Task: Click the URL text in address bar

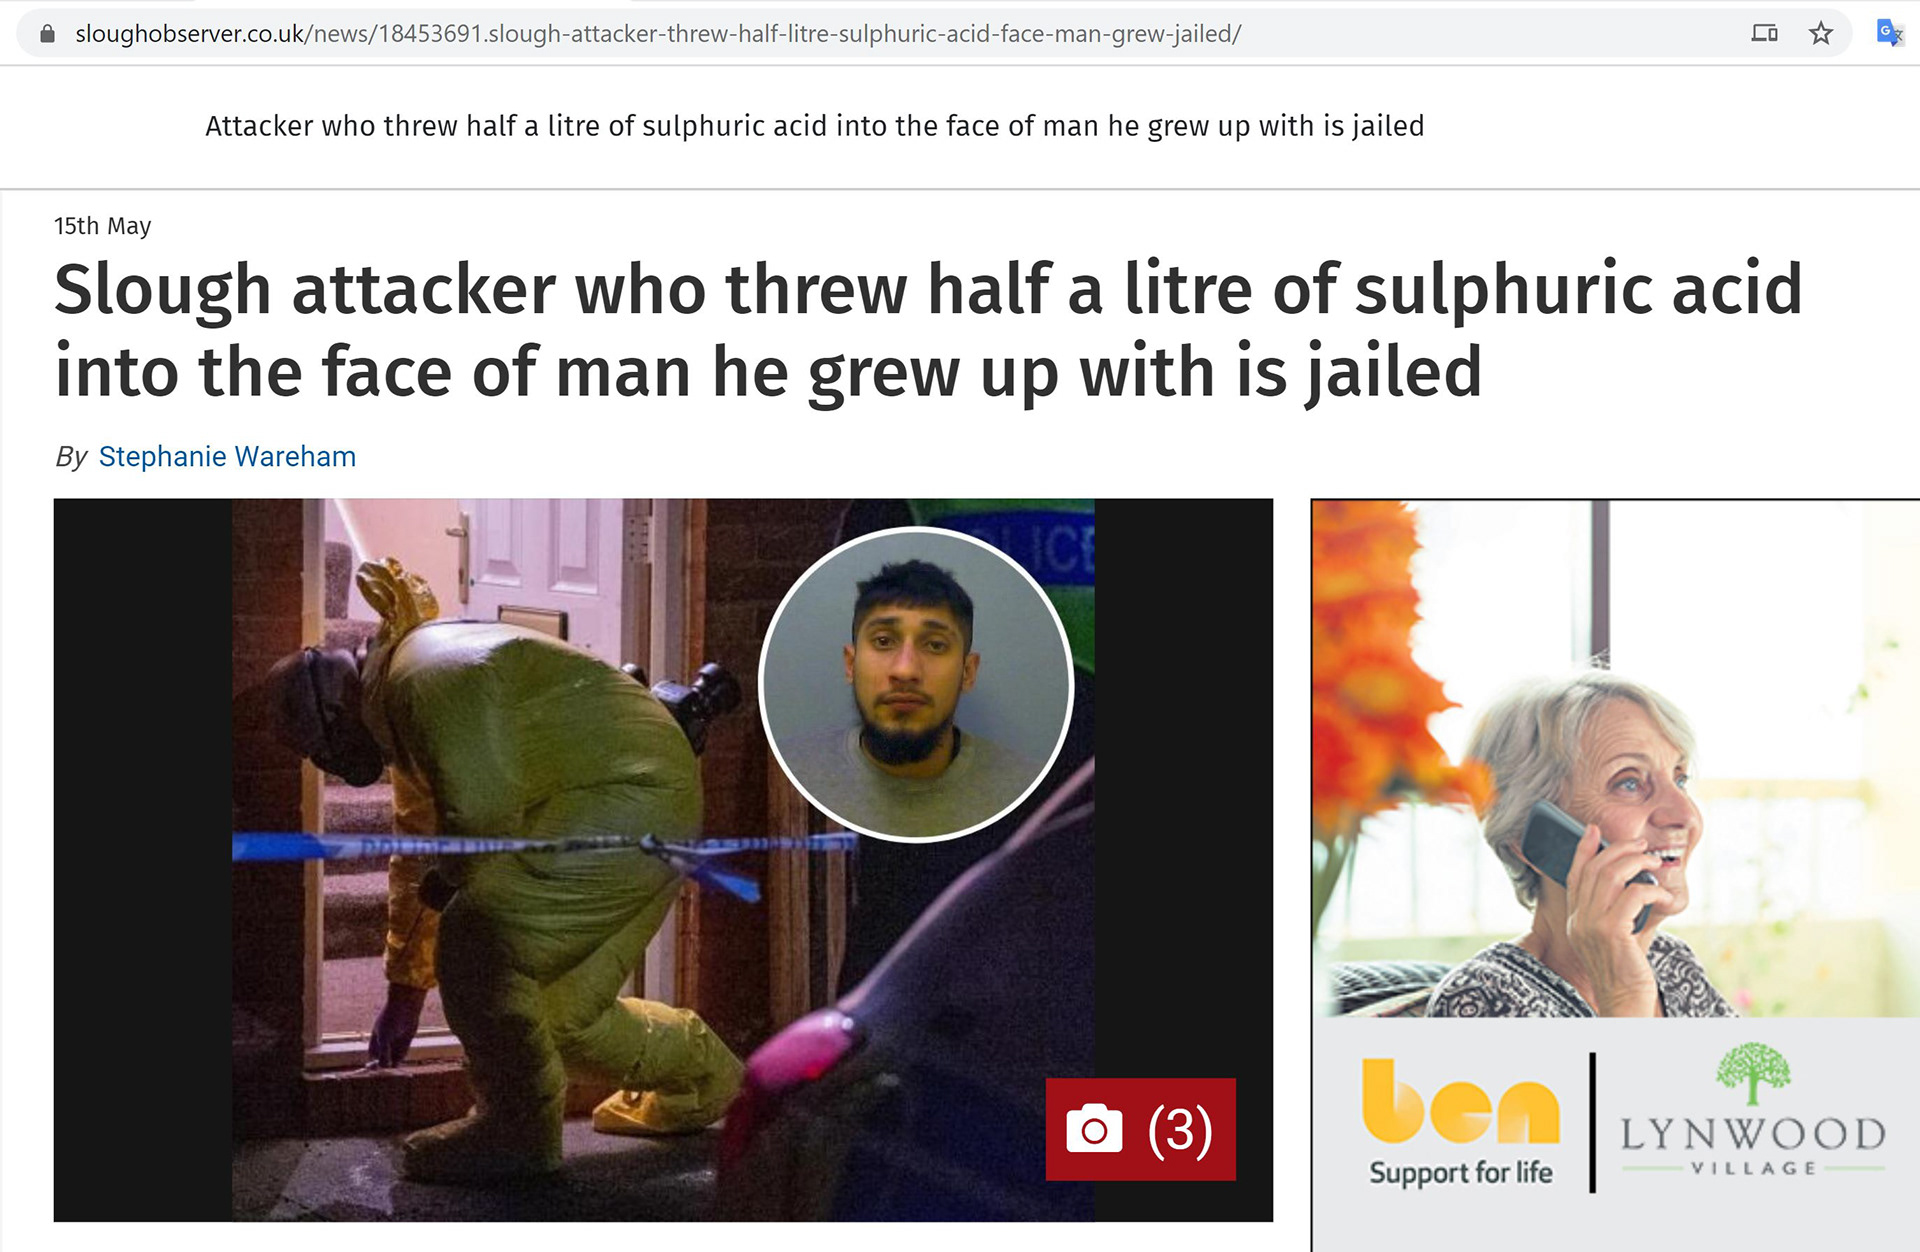Action: [x=658, y=34]
